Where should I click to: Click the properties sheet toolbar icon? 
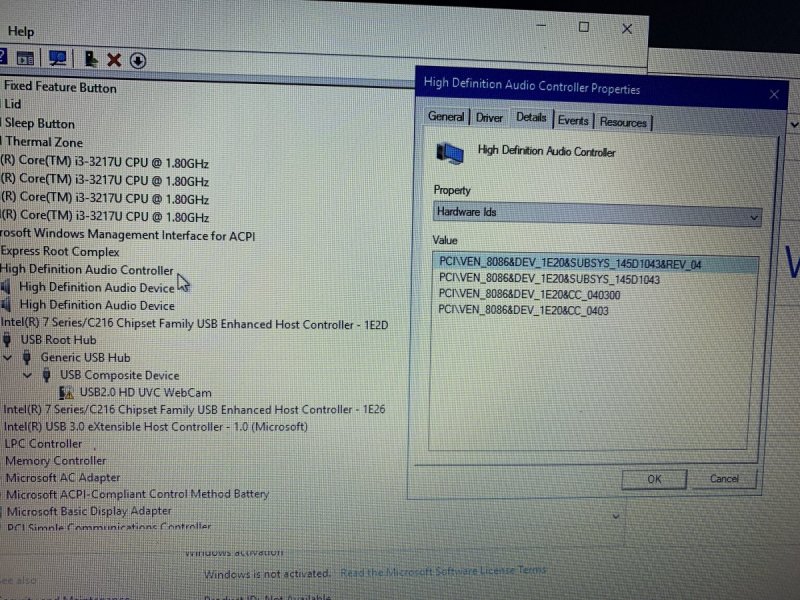pyautogui.click(x=25, y=59)
